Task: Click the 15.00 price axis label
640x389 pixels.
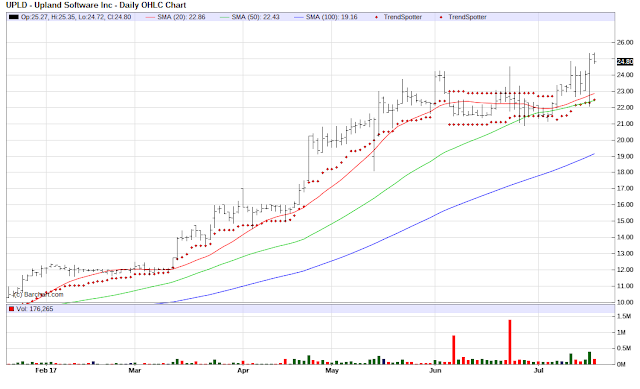Action: [625, 221]
